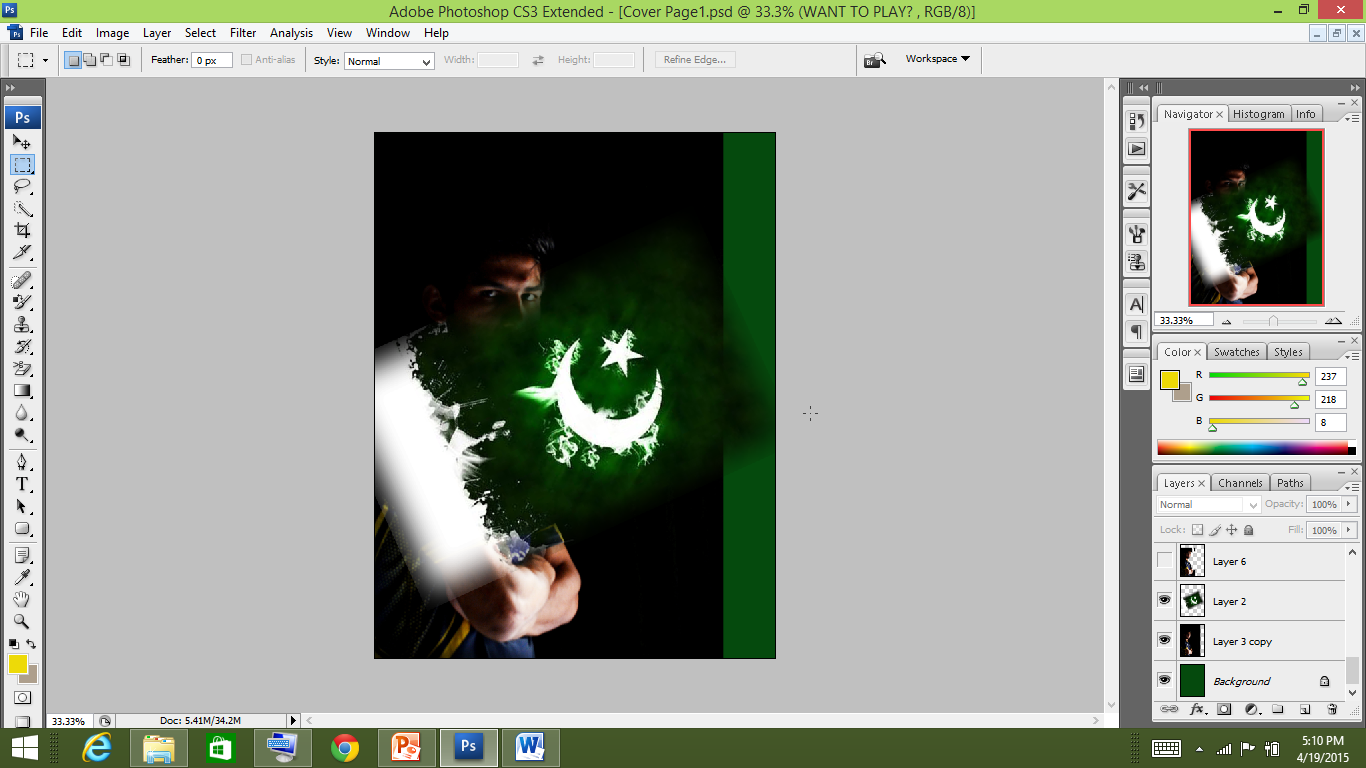1366x768 pixels.
Task: Open the Navigator panel options menu
Action: tap(1351, 118)
